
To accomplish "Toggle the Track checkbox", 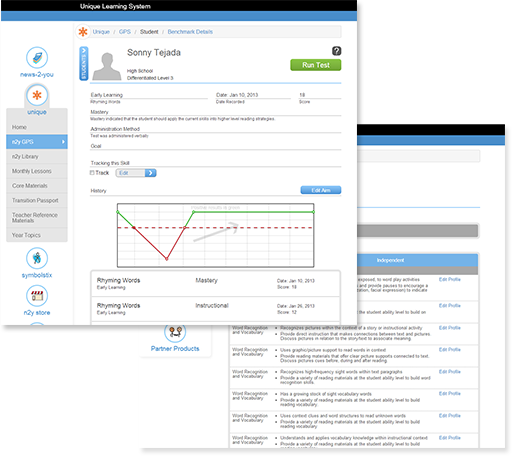I will [92, 173].
